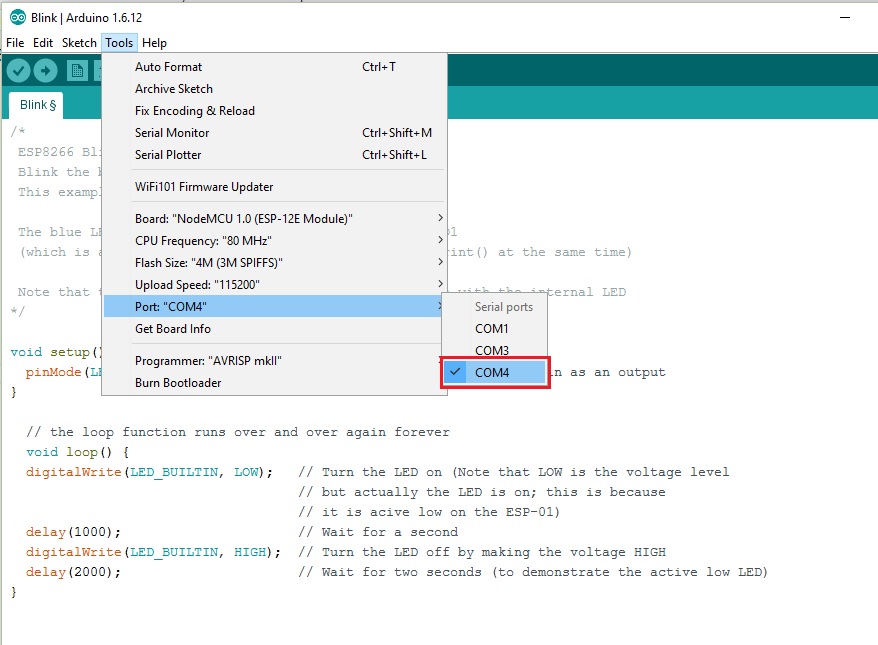This screenshot has height=645, width=878.
Task: Launch WiFi101 Firmware Updater
Action: point(274,187)
